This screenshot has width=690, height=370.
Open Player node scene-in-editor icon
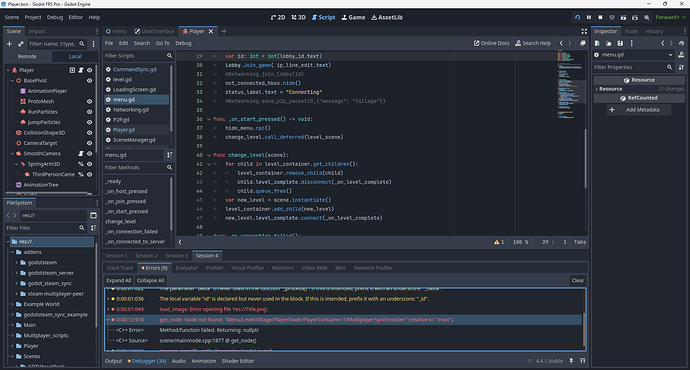pos(72,70)
